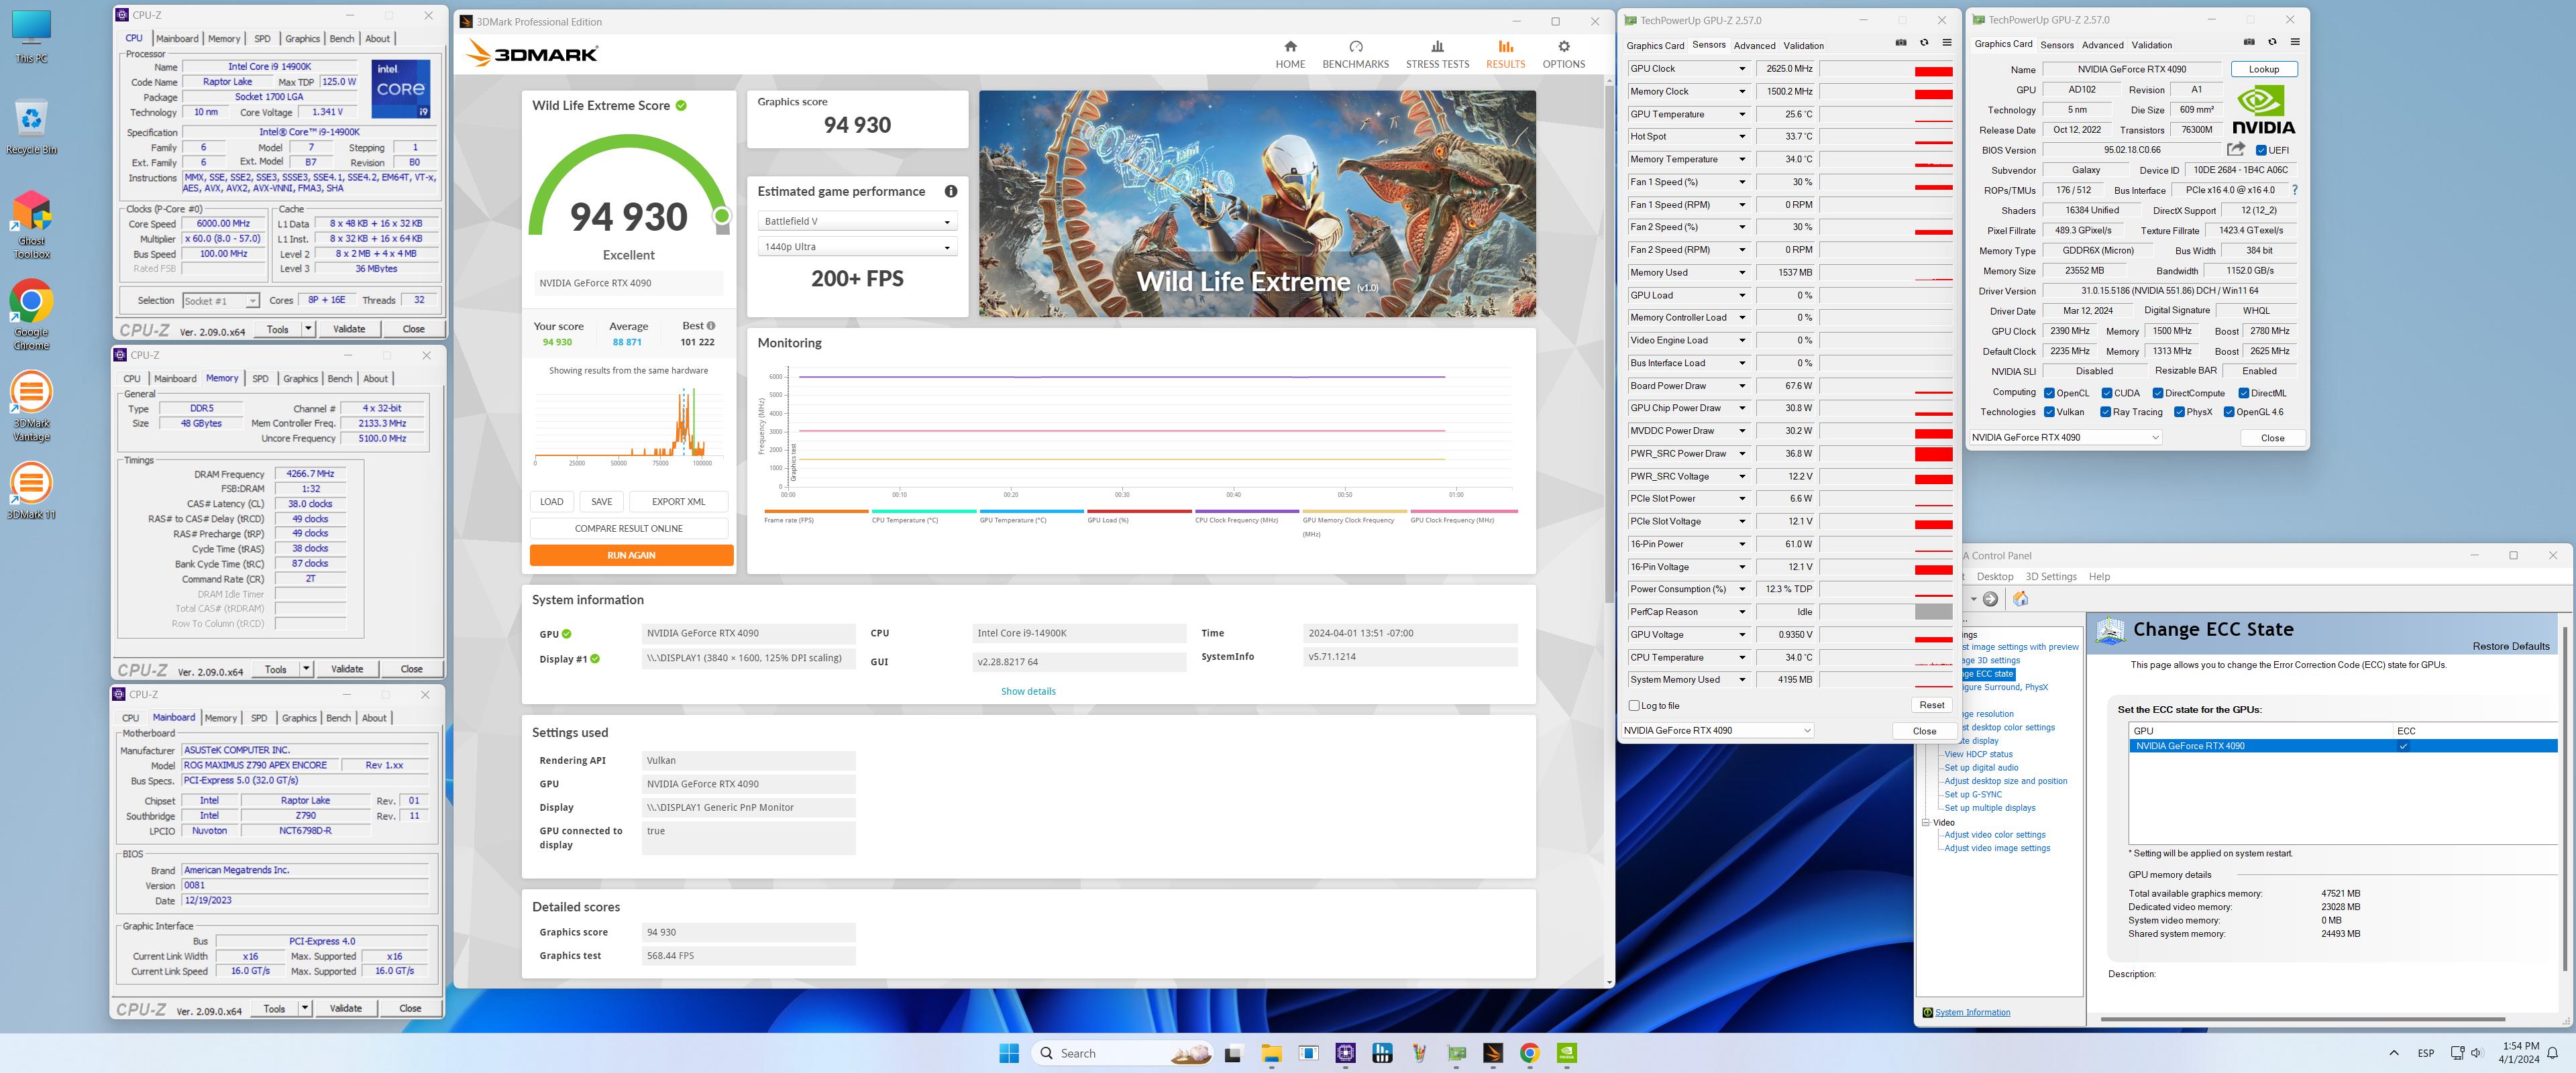Refresh sensors in GPU-Z Sensors window
The image size is (2576, 1073).
[1924, 43]
